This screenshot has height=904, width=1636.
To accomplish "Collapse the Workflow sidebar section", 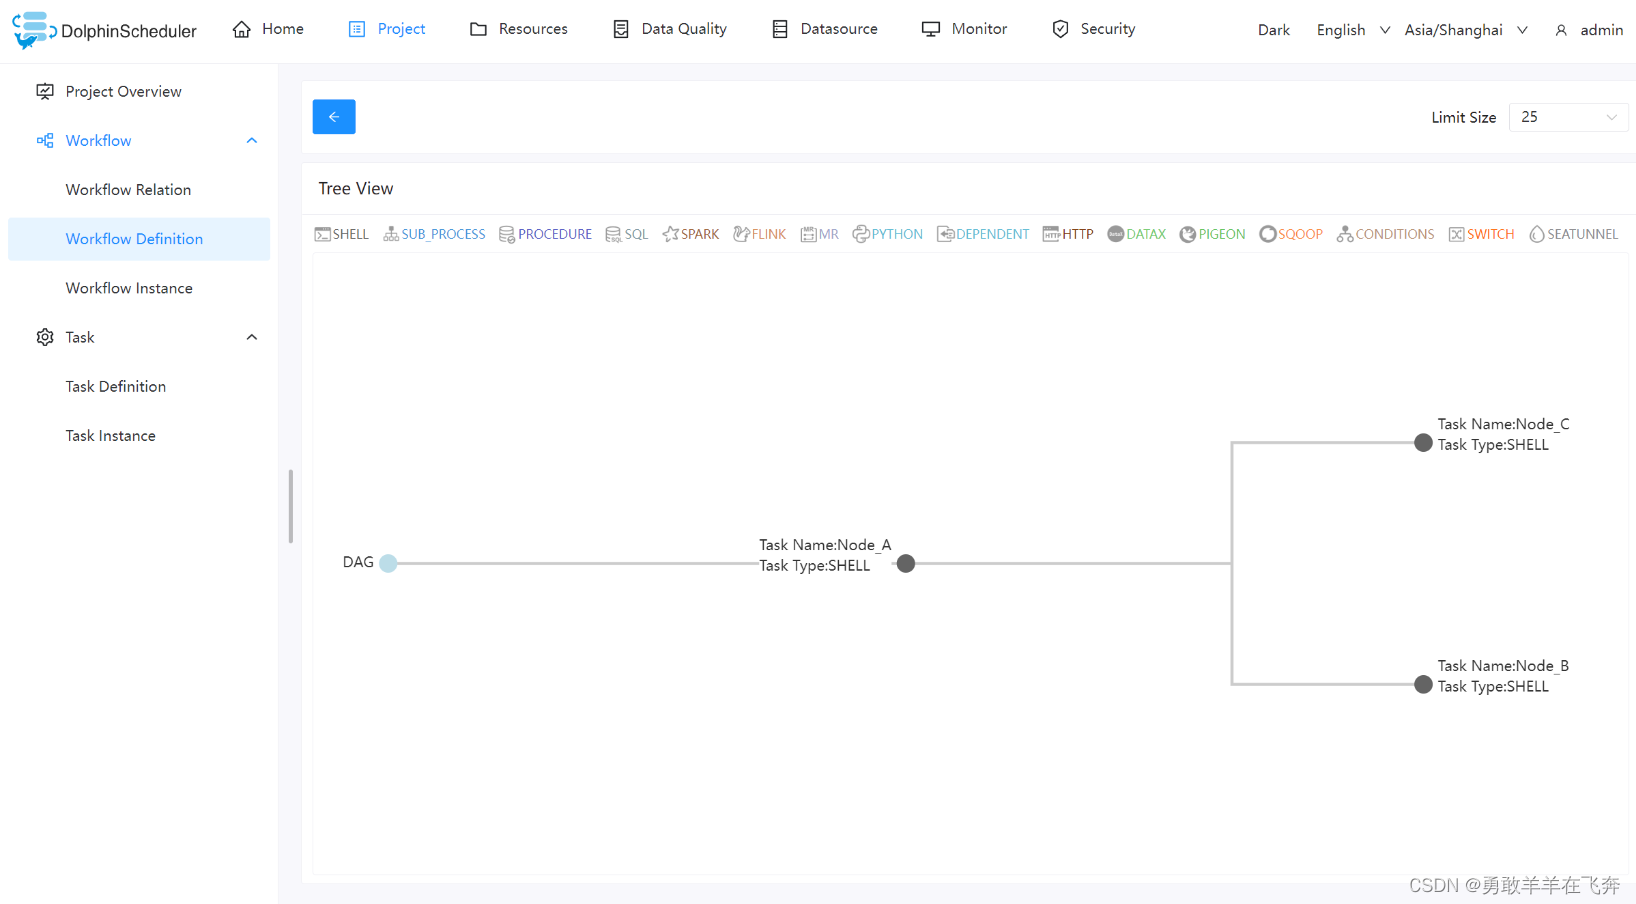I will coord(252,141).
